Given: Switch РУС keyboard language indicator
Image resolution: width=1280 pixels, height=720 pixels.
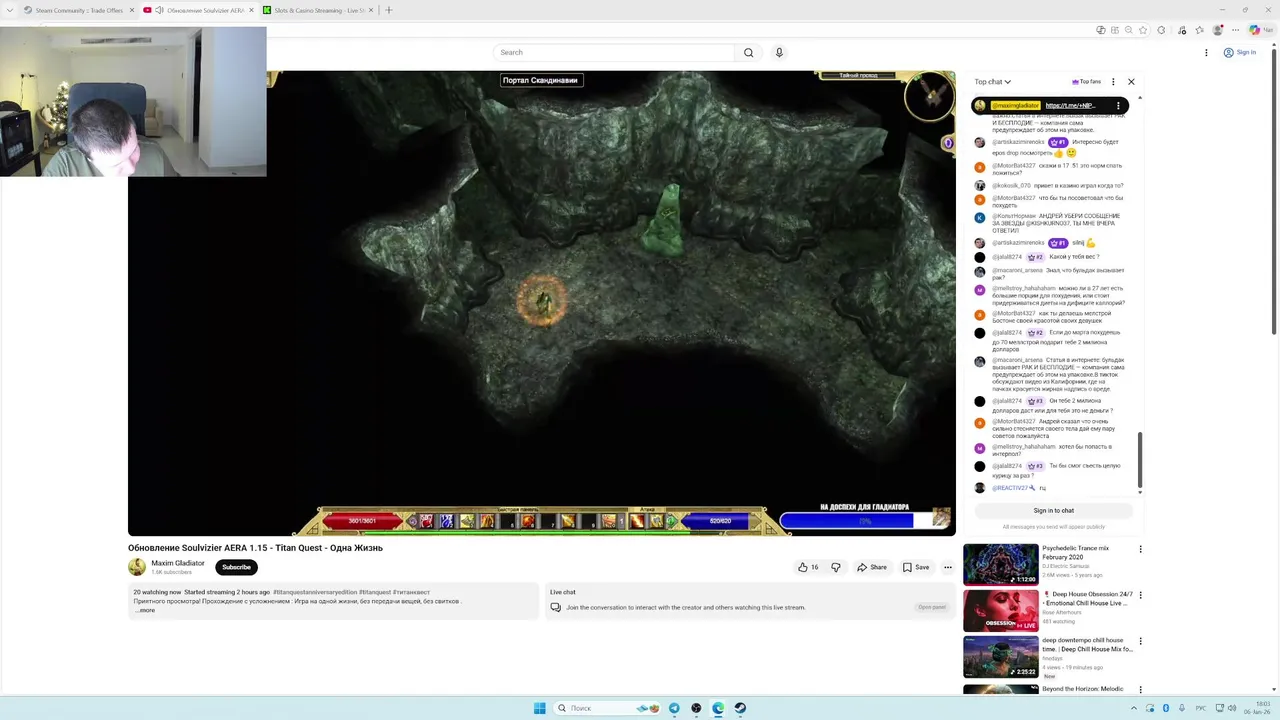Looking at the screenshot, I should (1201, 708).
